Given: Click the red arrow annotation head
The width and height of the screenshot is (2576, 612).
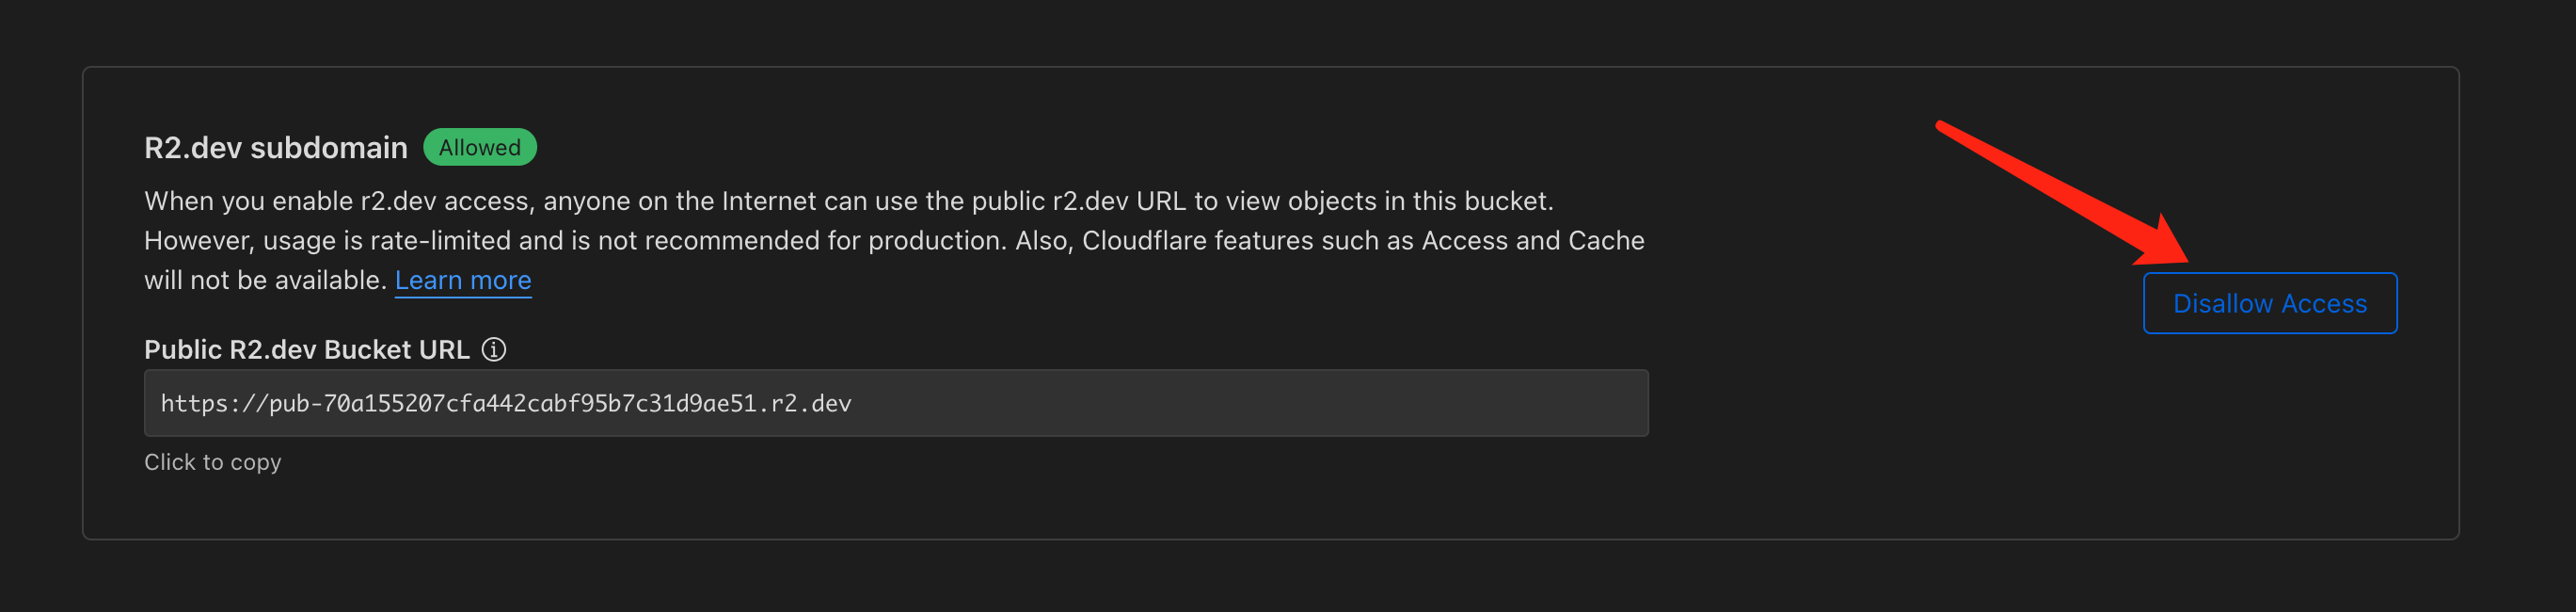Looking at the screenshot, I should pos(2165,243).
